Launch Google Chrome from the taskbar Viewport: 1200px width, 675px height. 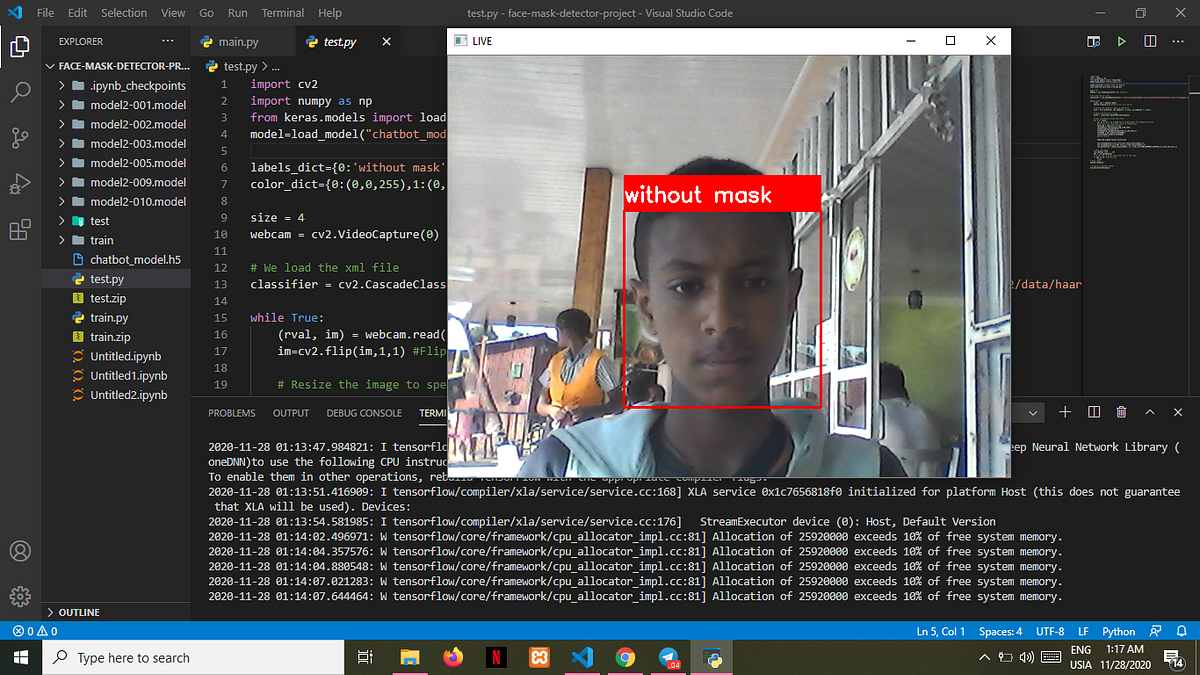click(626, 657)
